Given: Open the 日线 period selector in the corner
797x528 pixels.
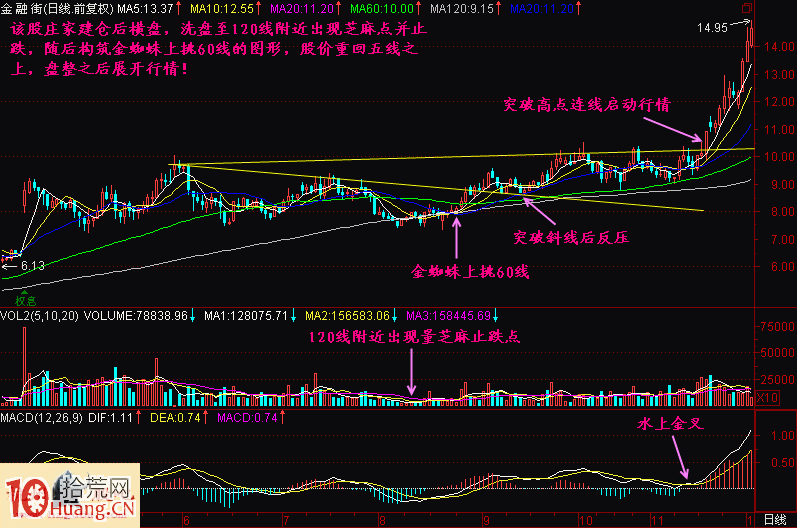Looking at the screenshot, I should [775, 520].
